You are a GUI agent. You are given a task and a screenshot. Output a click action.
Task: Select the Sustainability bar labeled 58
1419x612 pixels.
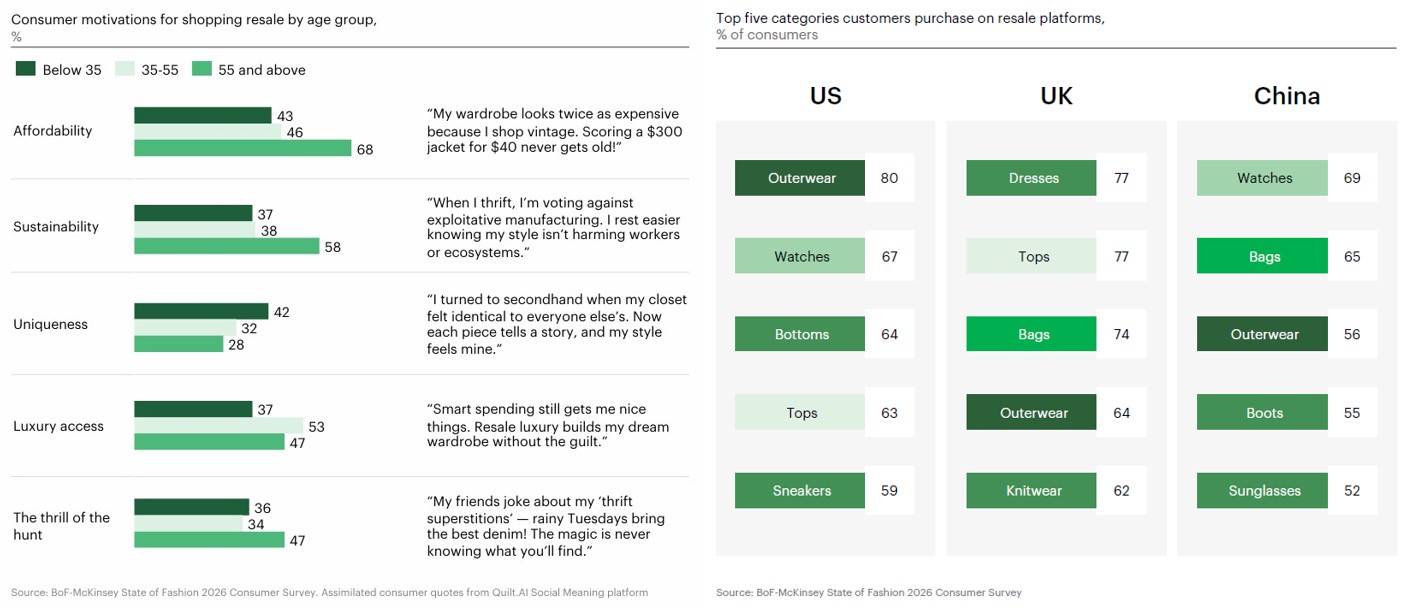pyautogui.click(x=227, y=246)
